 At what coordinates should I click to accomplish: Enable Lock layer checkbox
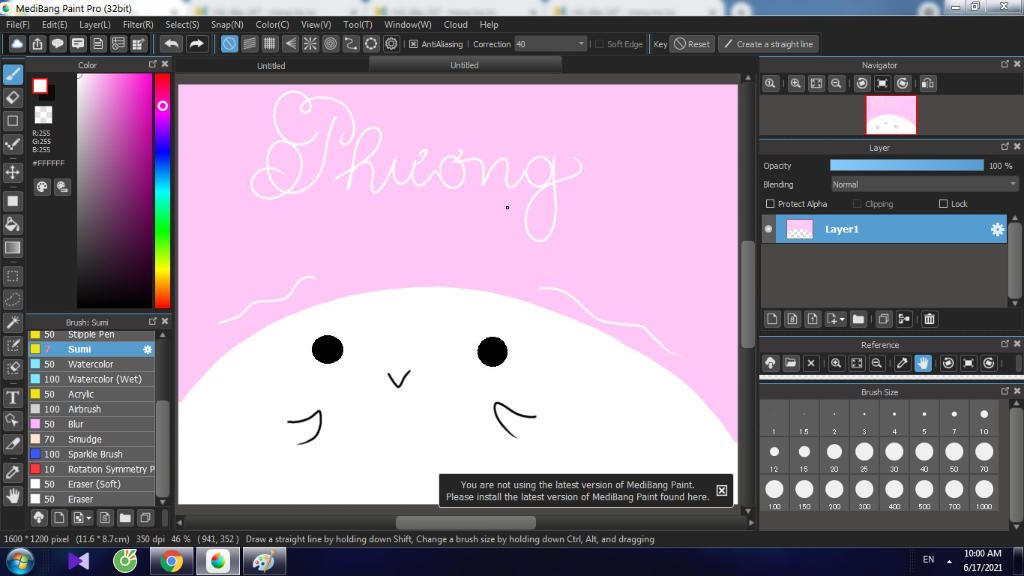[x=943, y=204]
